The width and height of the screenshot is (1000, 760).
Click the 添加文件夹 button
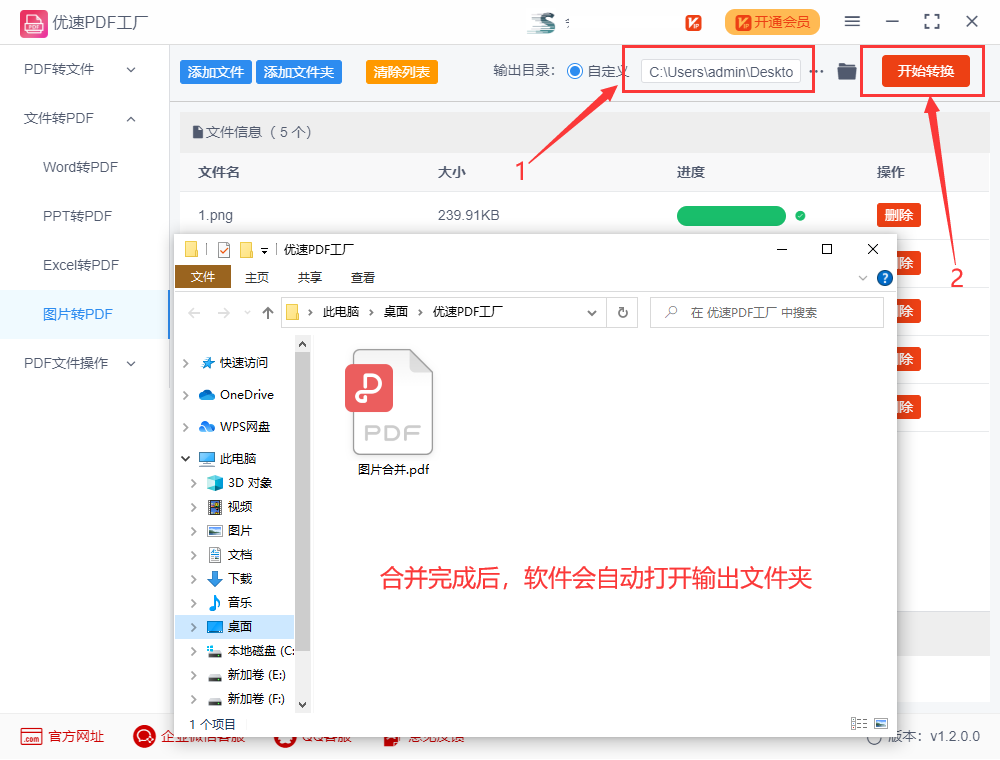299,72
